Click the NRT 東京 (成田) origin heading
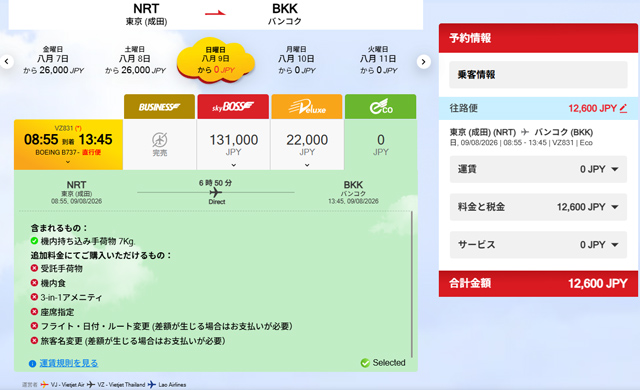 coord(146,14)
